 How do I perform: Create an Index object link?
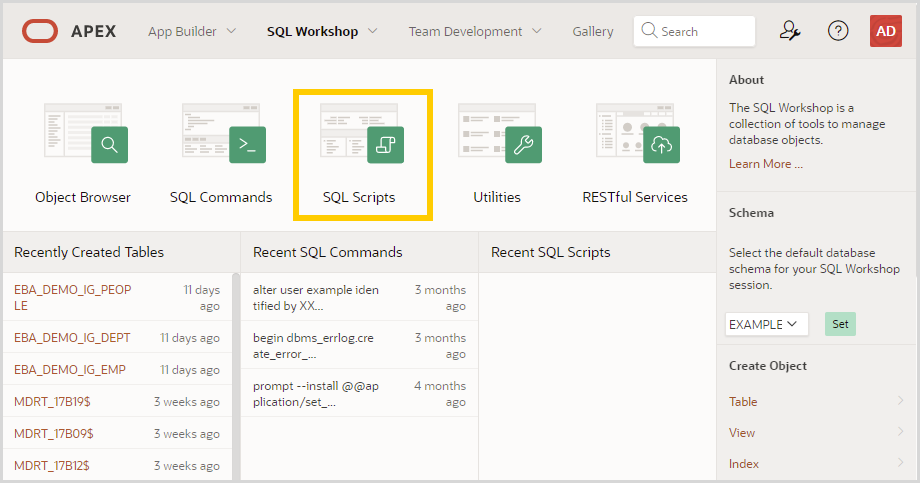(x=743, y=464)
